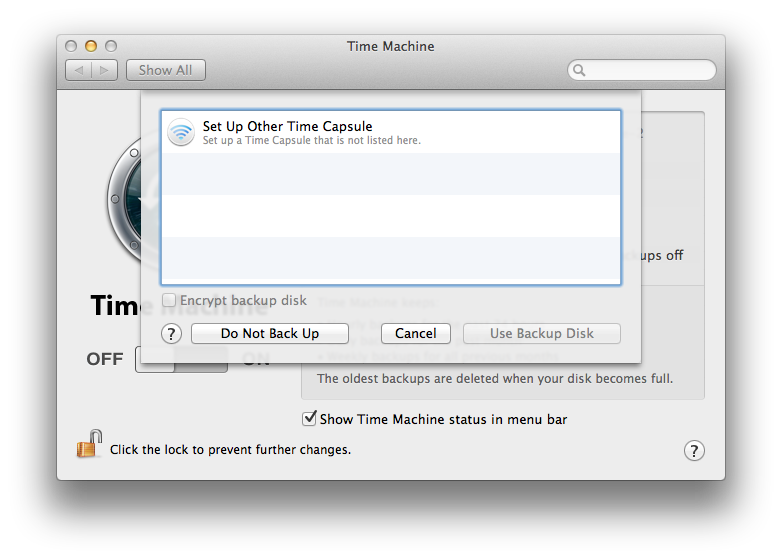Go back with the left arrow button
The height and width of the screenshot is (559, 782).
pos(79,70)
